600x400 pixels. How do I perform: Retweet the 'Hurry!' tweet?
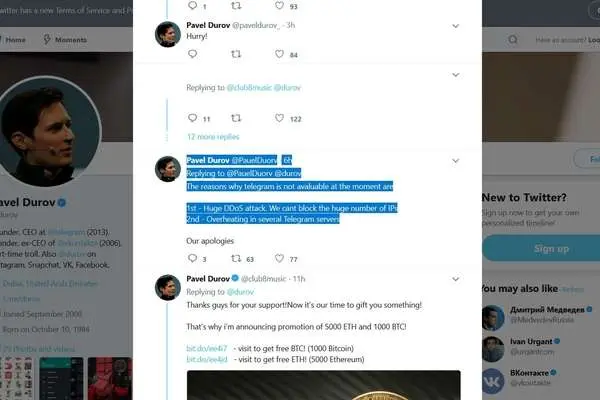[236, 54]
